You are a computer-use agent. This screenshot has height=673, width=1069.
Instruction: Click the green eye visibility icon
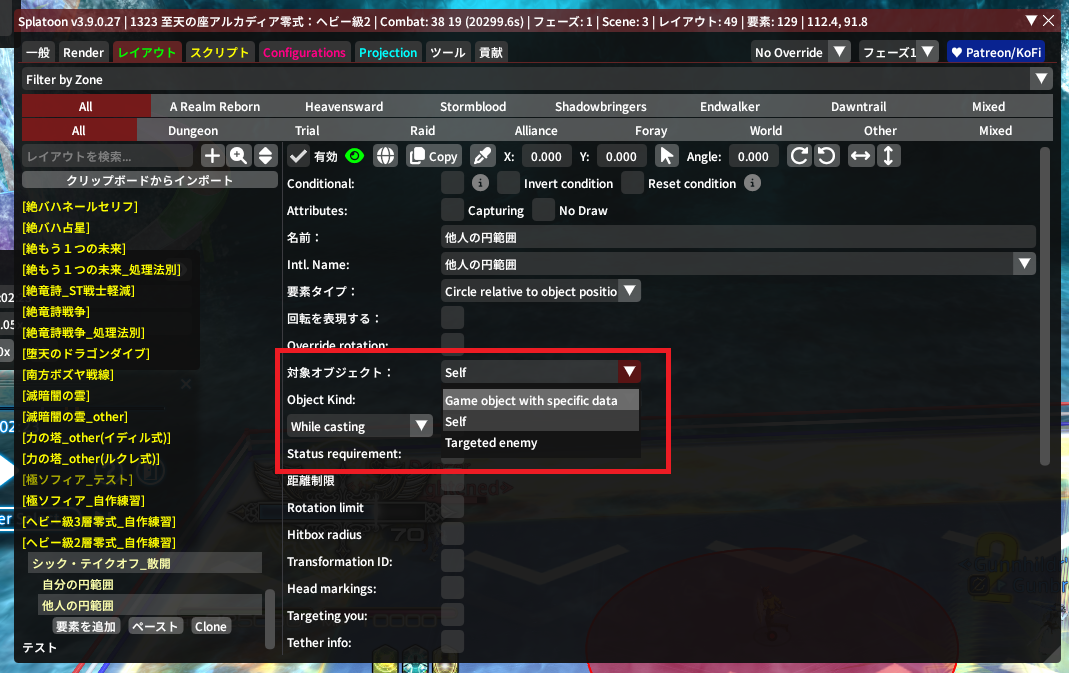pyautogui.click(x=355, y=156)
